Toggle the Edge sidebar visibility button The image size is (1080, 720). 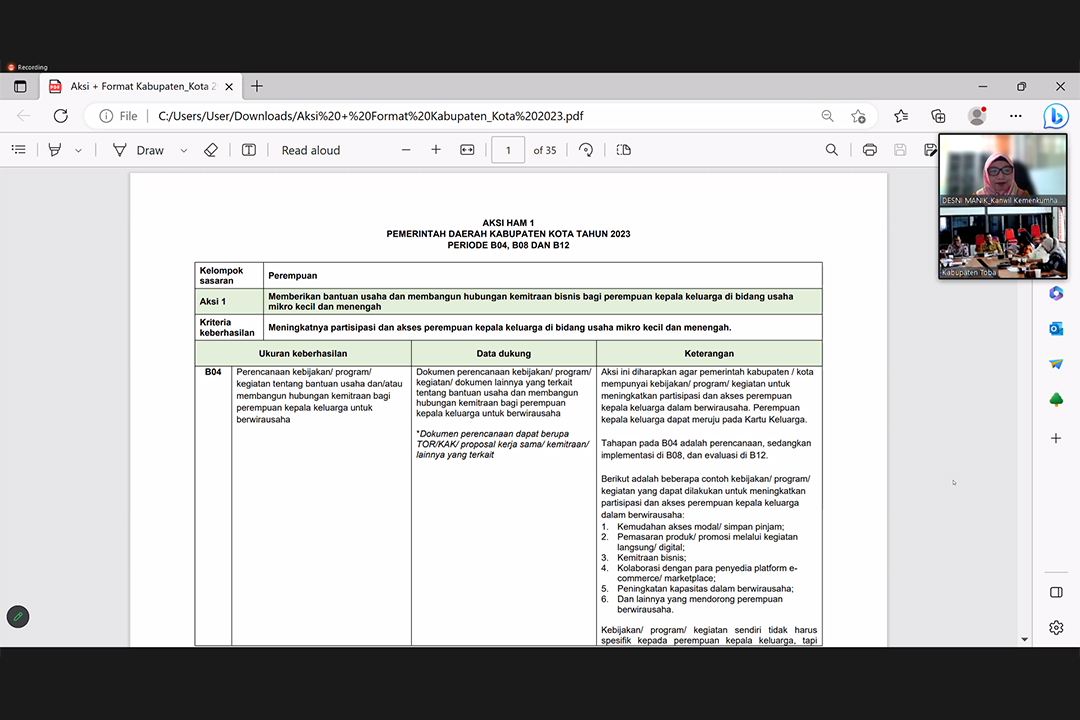click(x=1056, y=593)
